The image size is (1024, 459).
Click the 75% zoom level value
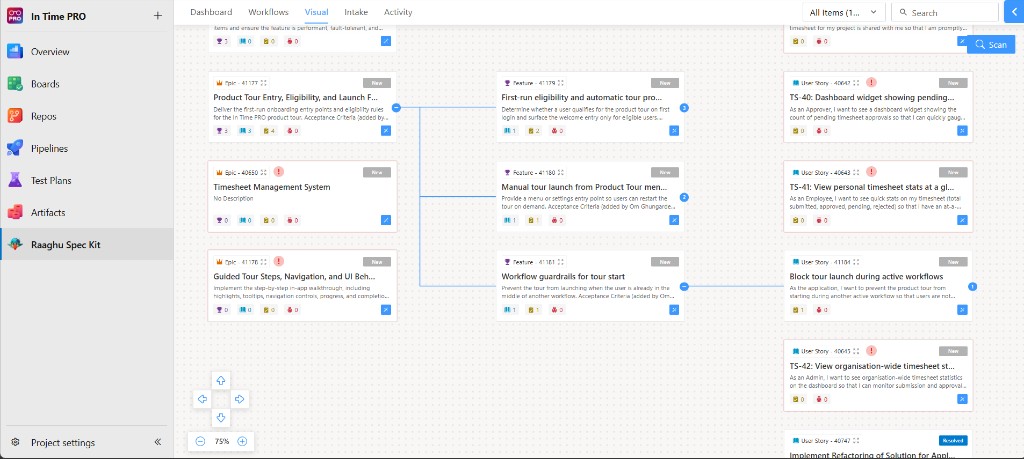tap(222, 441)
